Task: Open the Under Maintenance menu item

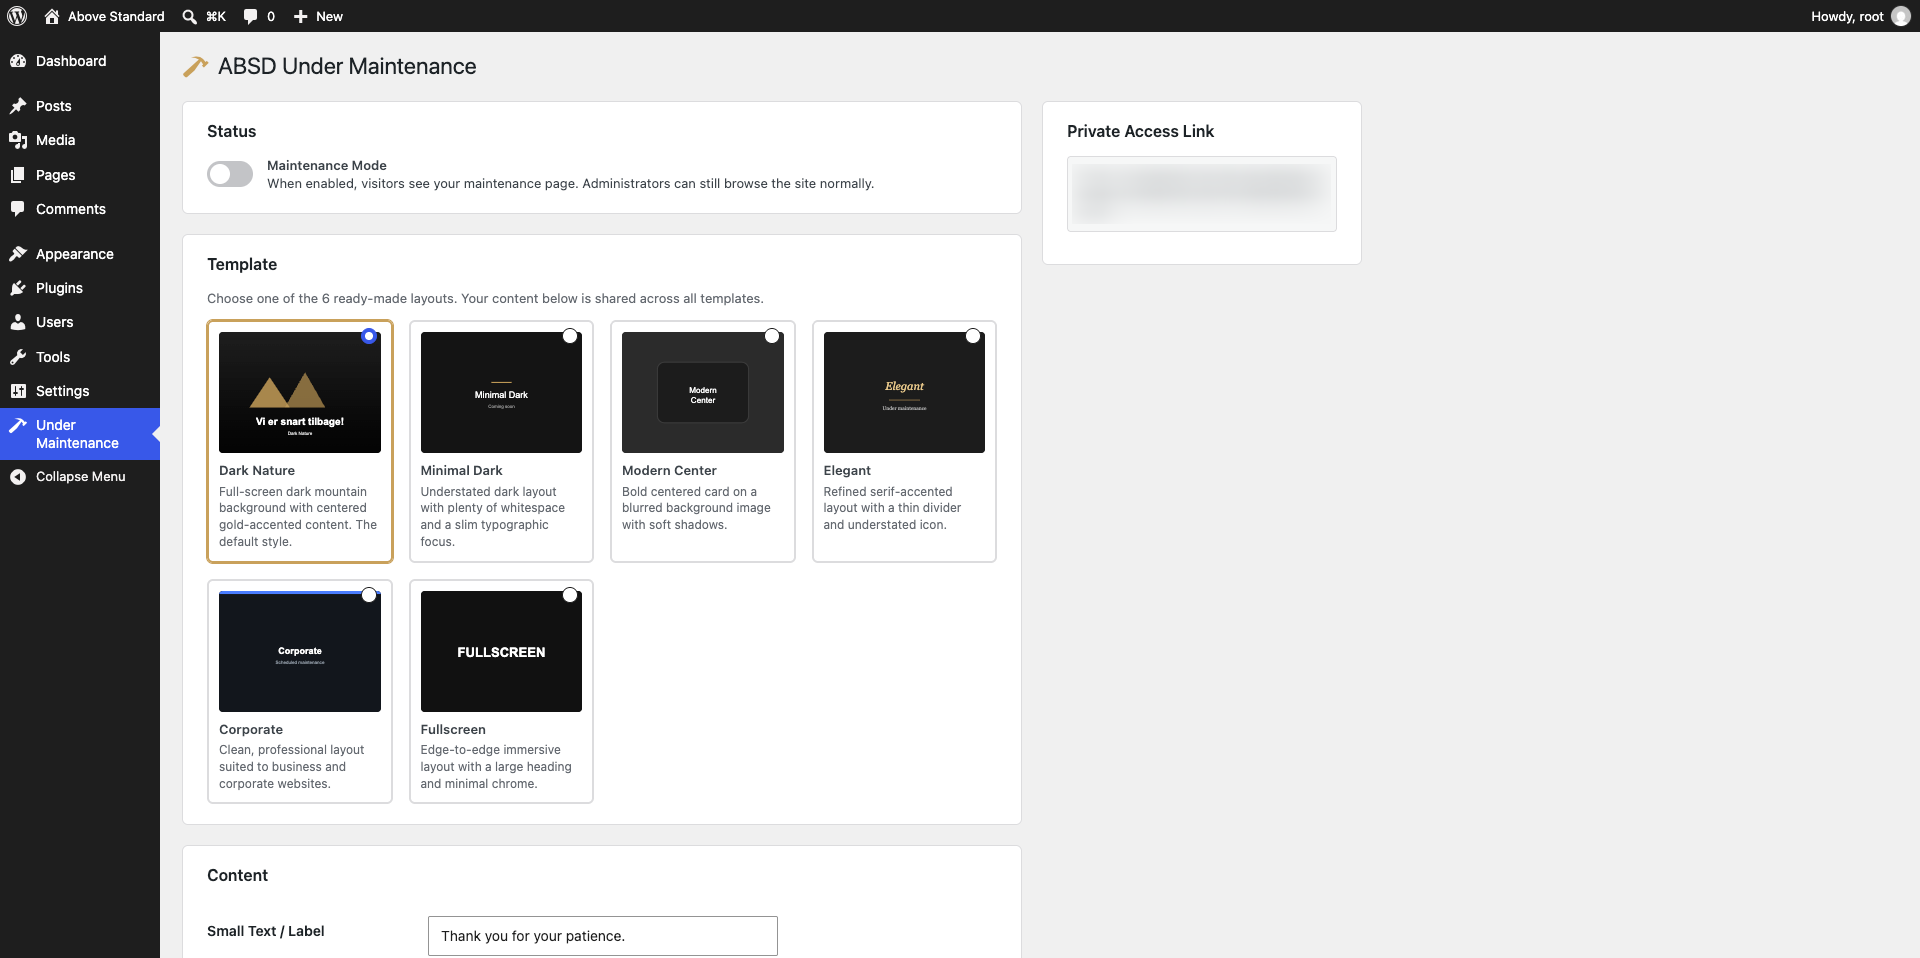Action: (x=80, y=434)
